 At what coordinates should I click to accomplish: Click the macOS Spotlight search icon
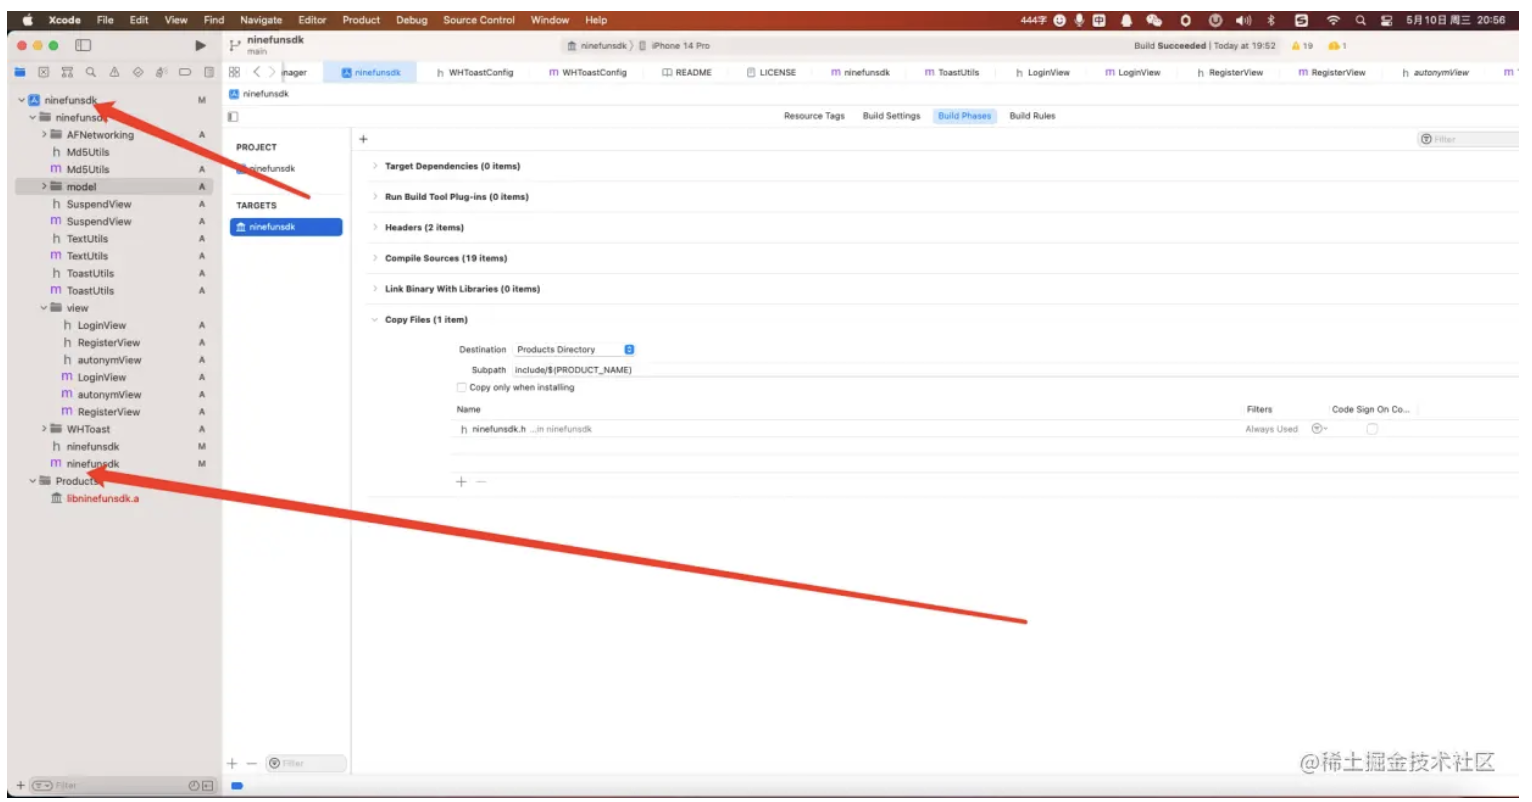pos(1360,20)
